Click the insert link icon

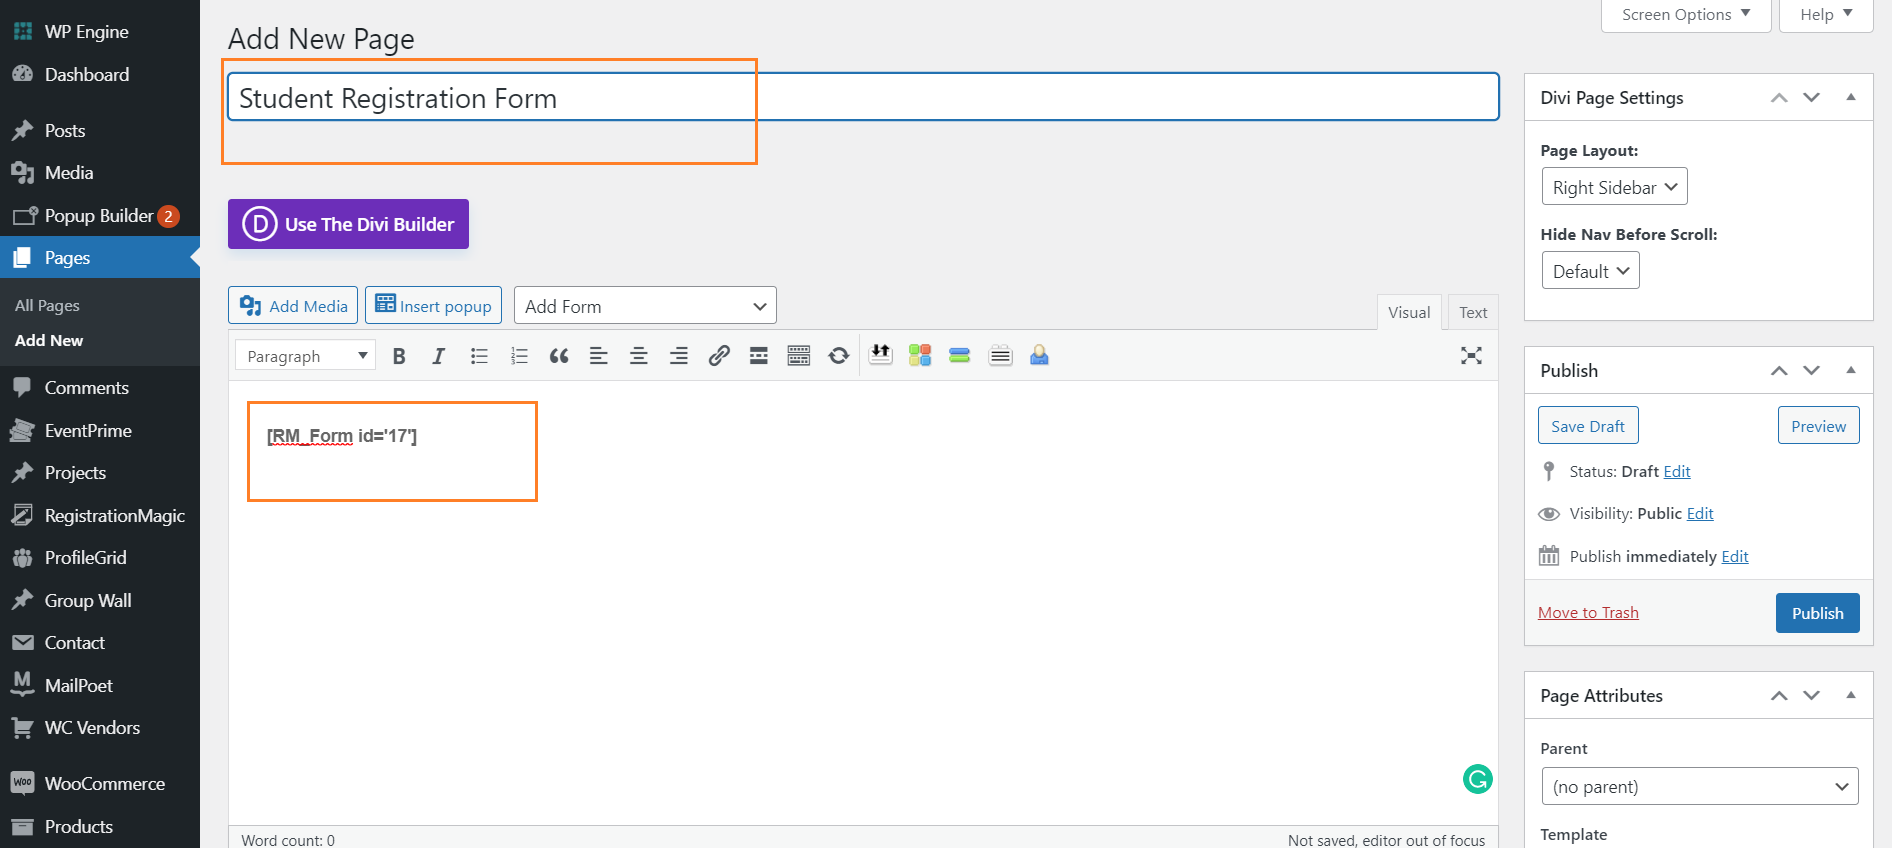pos(719,356)
